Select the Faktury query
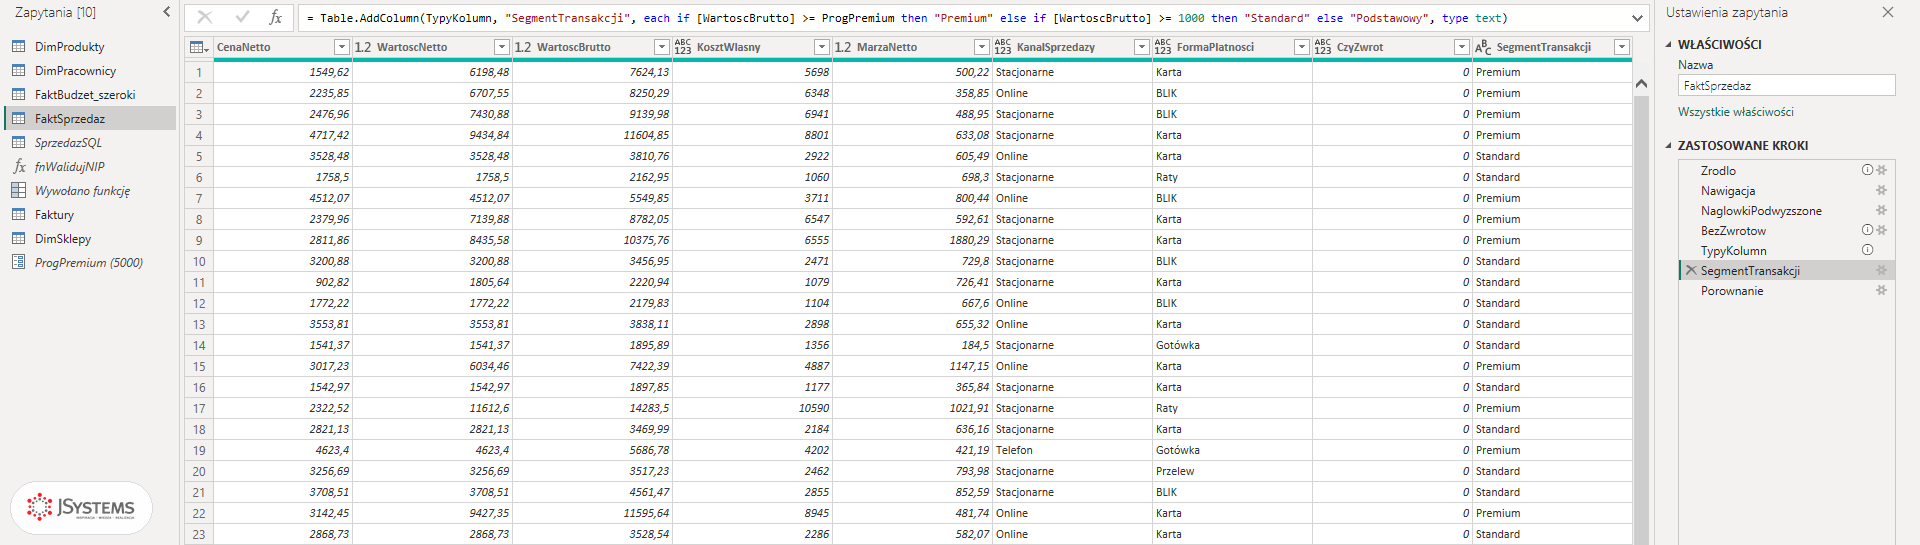This screenshot has width=1920, height=545. [x=90, y=214]
